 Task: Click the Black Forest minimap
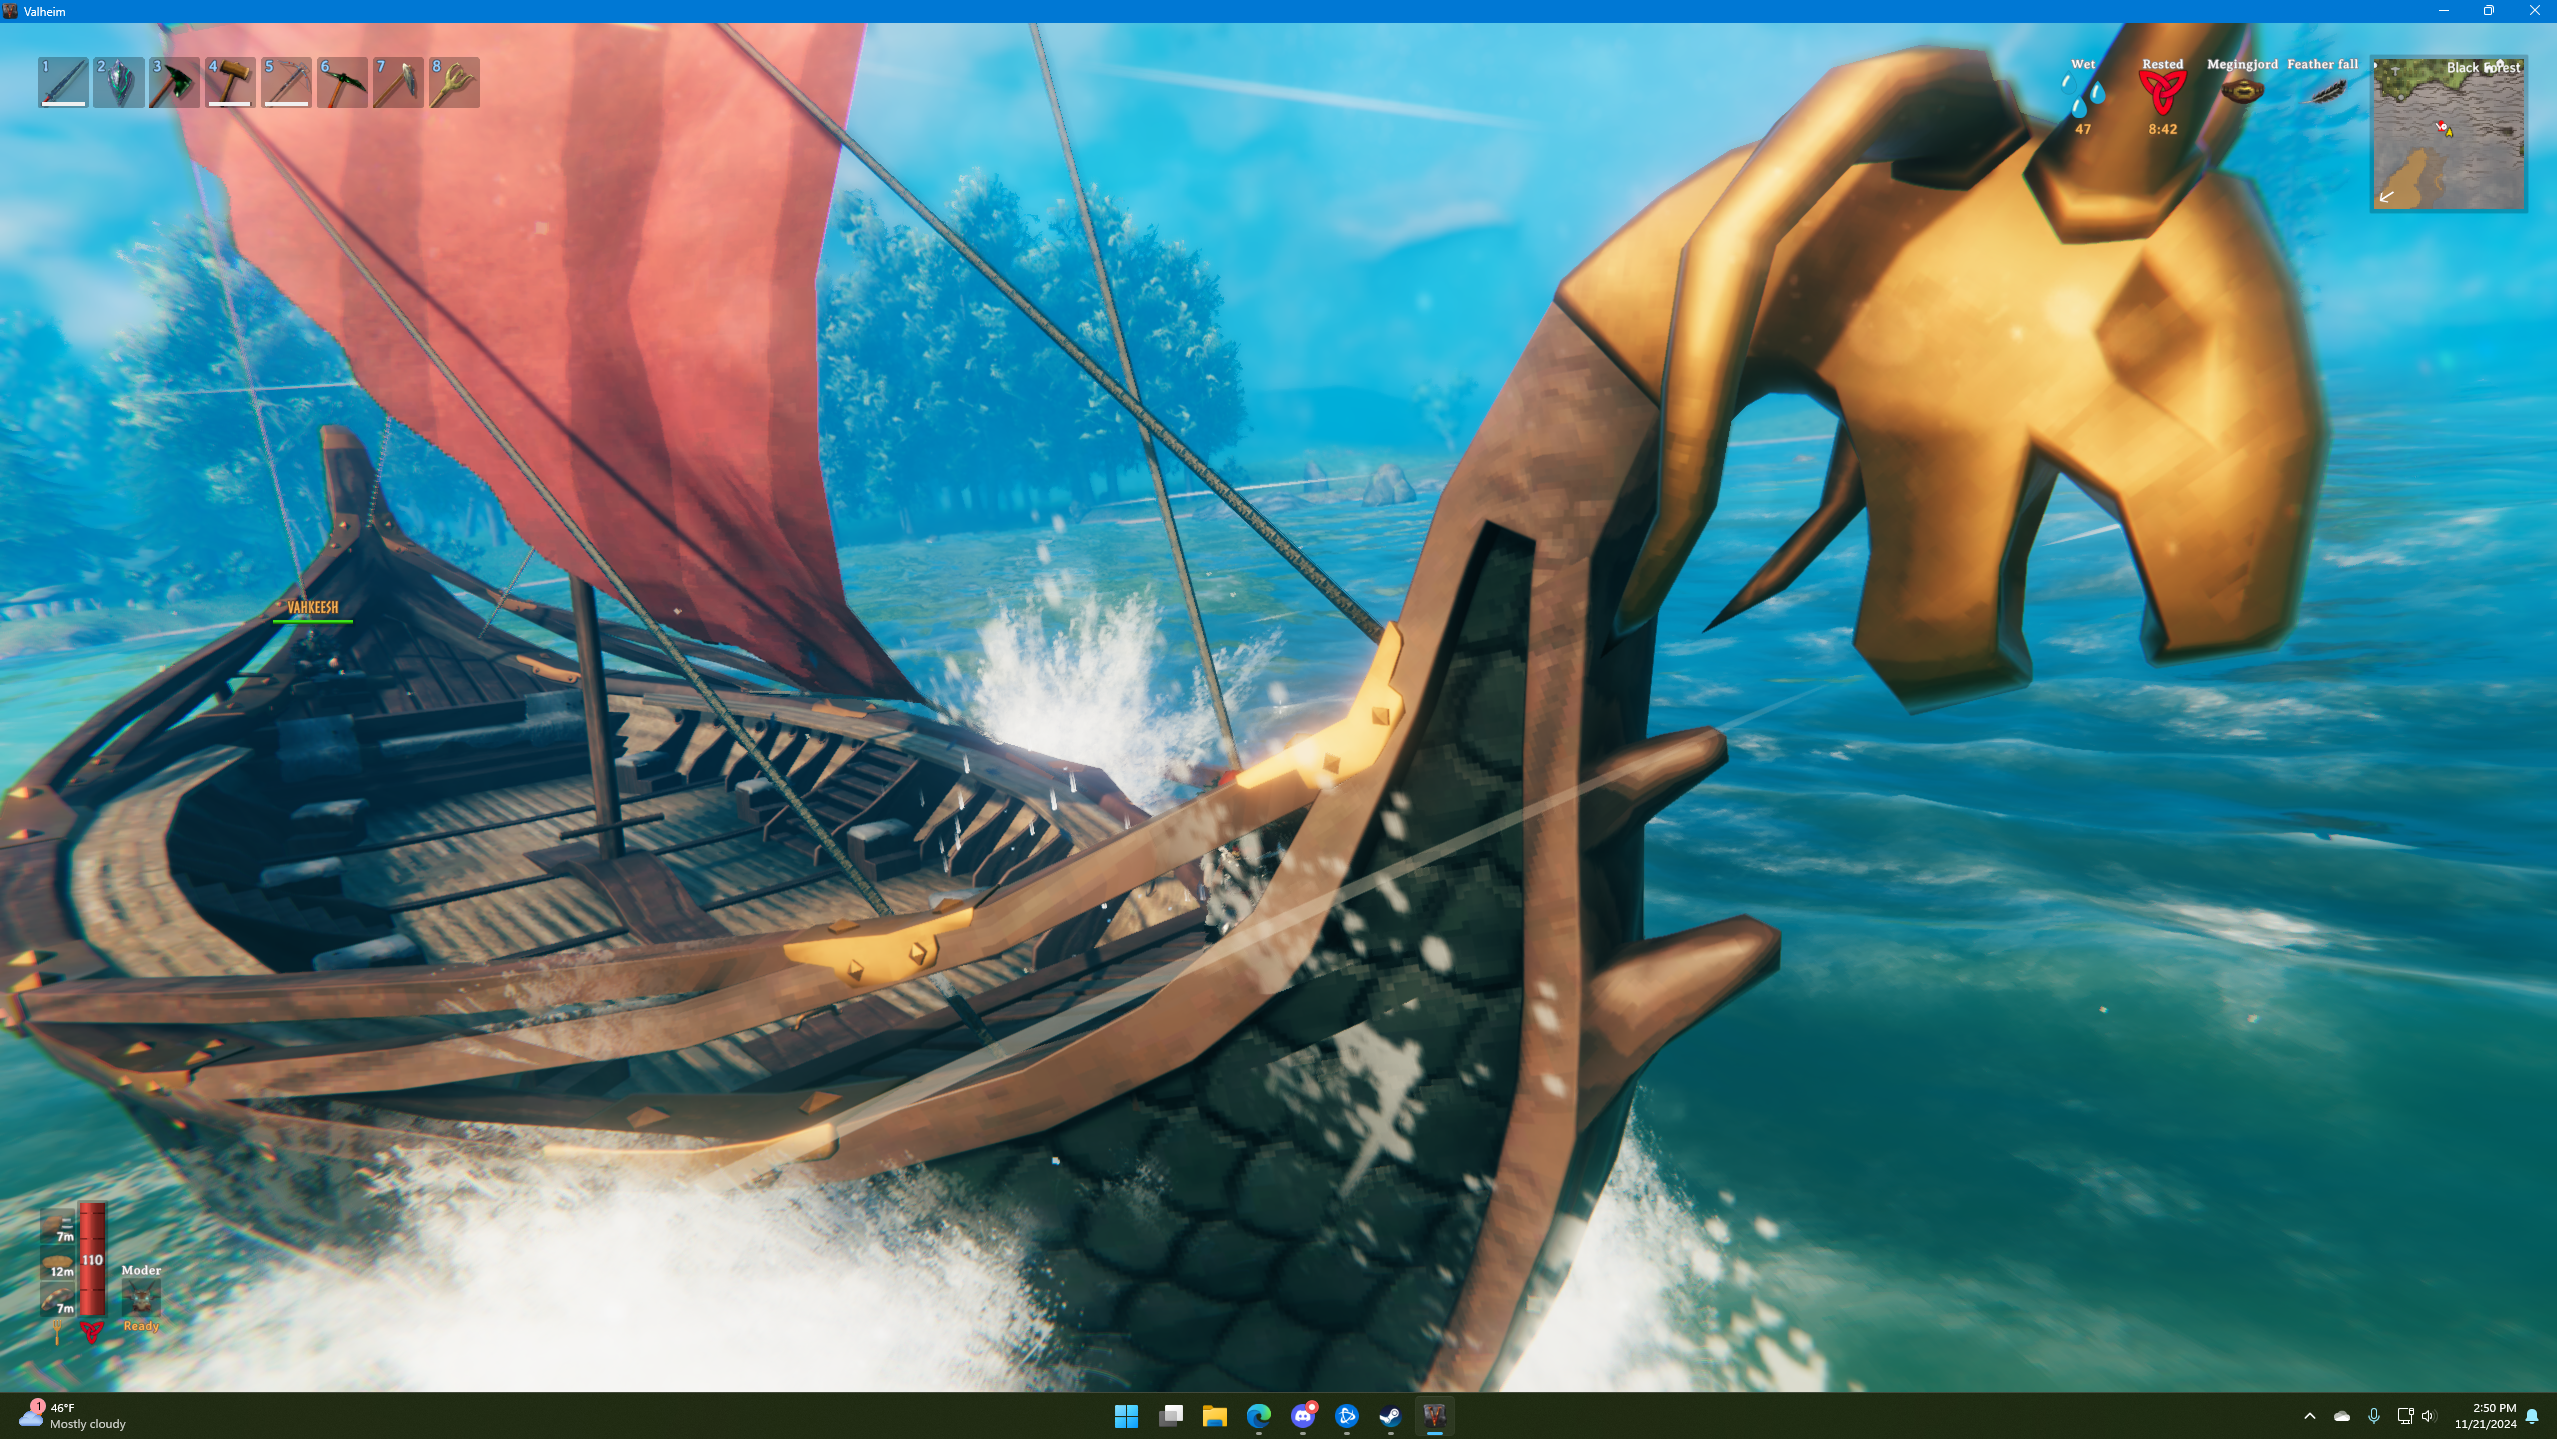pos(2448,135)
